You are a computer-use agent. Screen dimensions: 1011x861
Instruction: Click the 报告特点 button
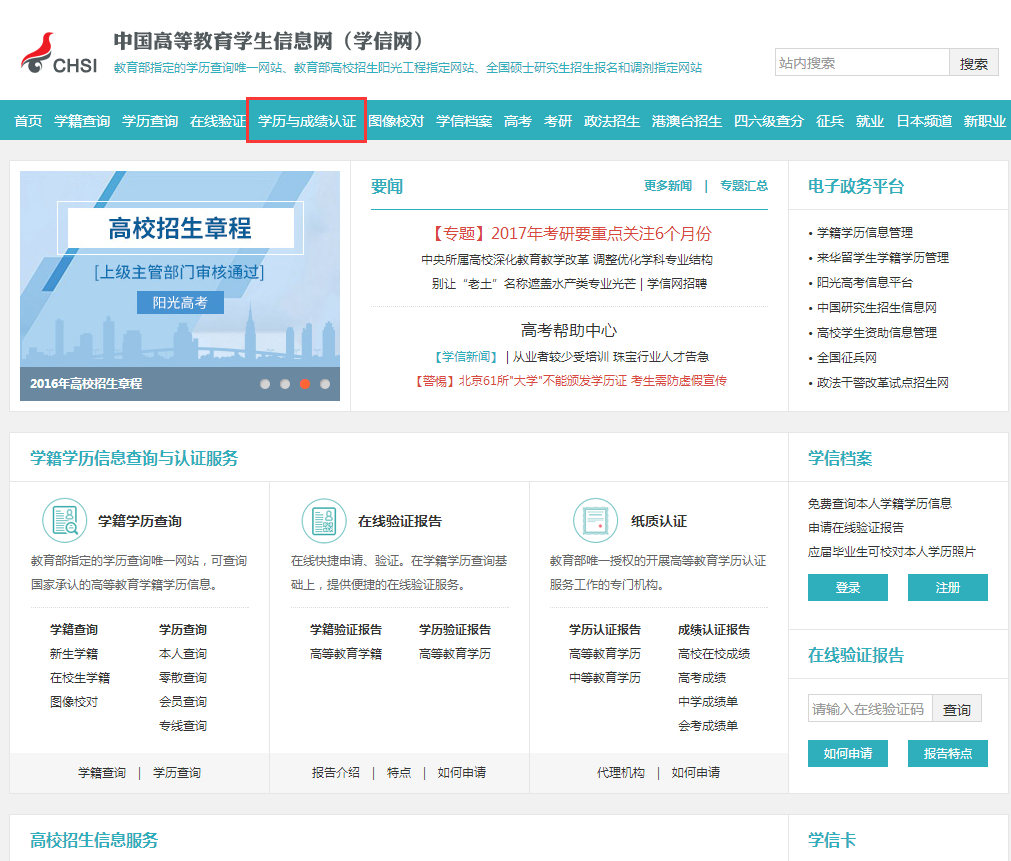948,753
